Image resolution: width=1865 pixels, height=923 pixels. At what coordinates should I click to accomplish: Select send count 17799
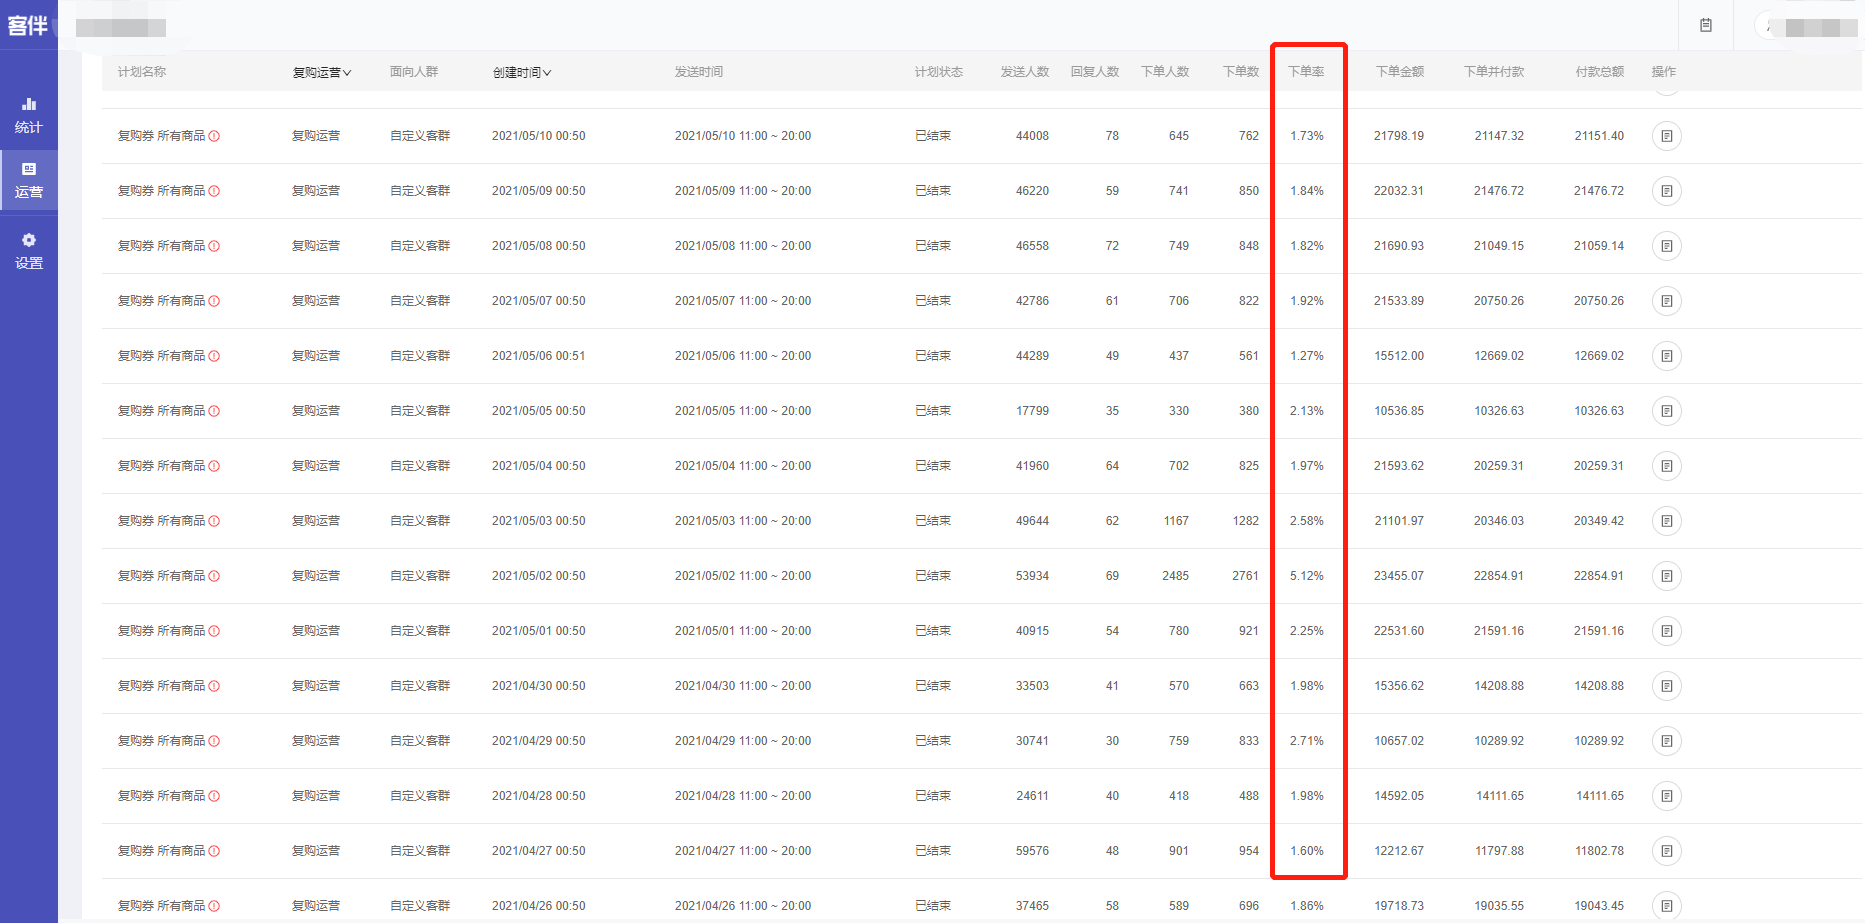(1032, 411)
